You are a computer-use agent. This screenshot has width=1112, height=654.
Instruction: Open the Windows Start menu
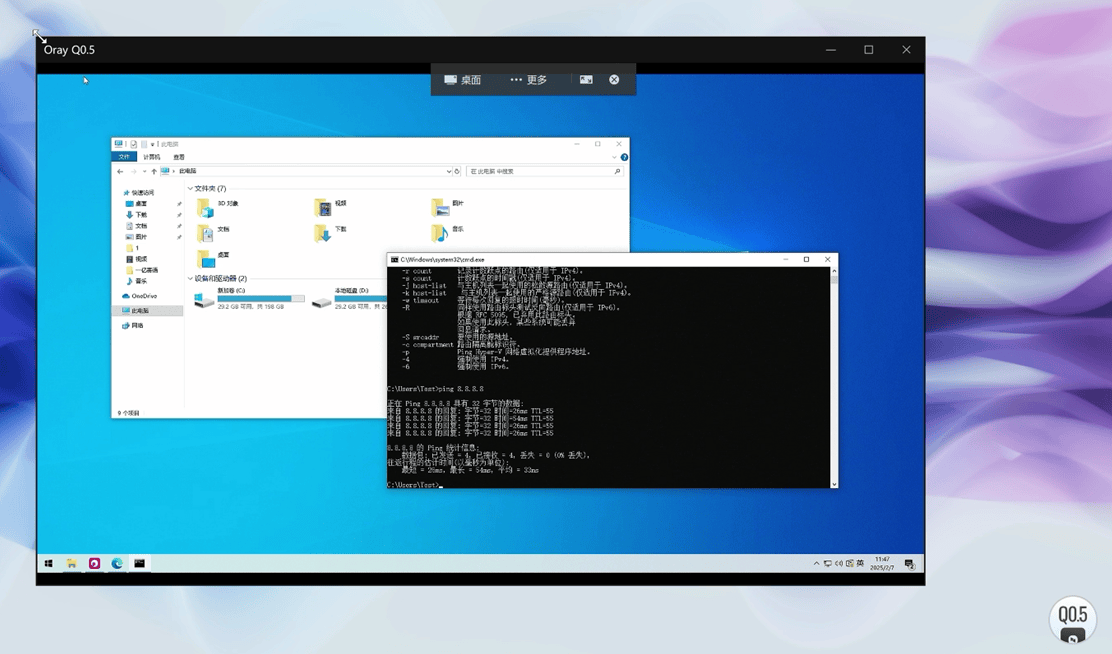[x=48, y=563]
